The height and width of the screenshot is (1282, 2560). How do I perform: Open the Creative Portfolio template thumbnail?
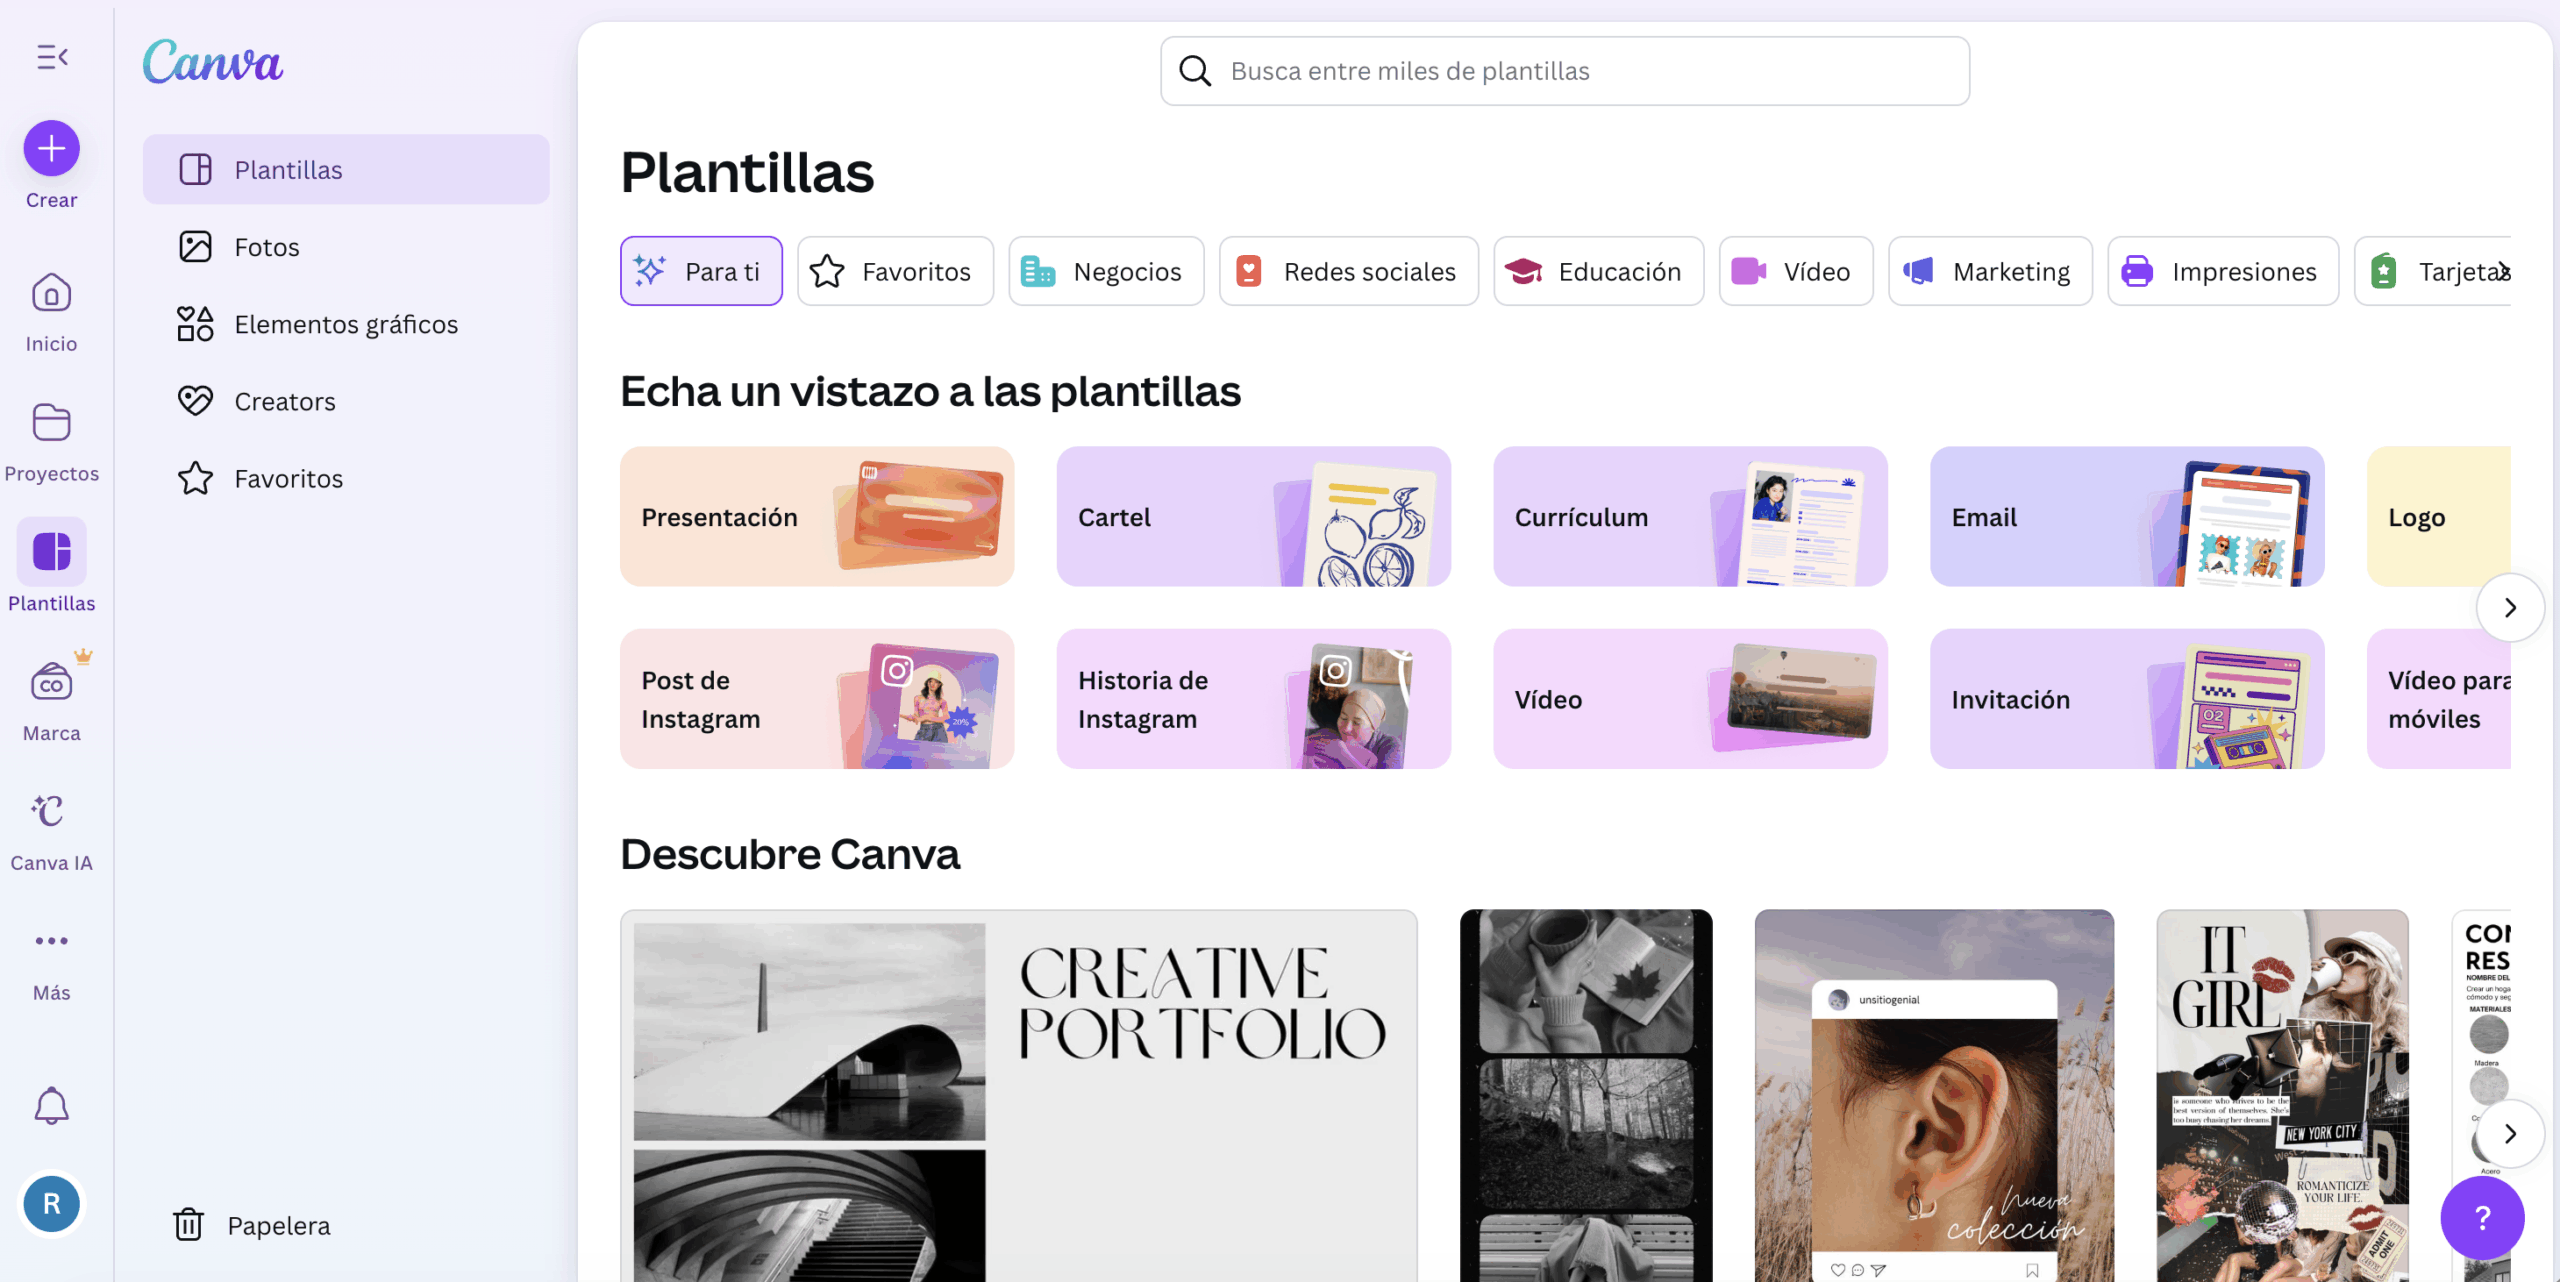[x=1018, y=1095]
